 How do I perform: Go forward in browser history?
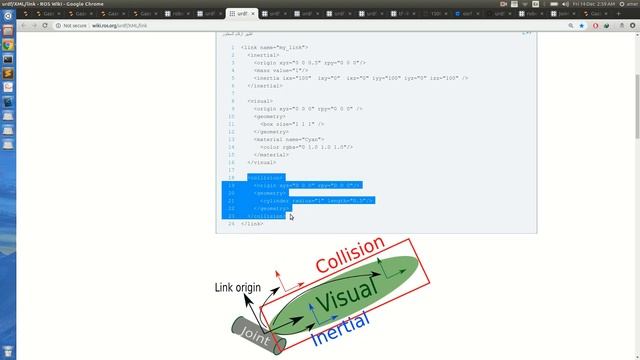point(34,25)
